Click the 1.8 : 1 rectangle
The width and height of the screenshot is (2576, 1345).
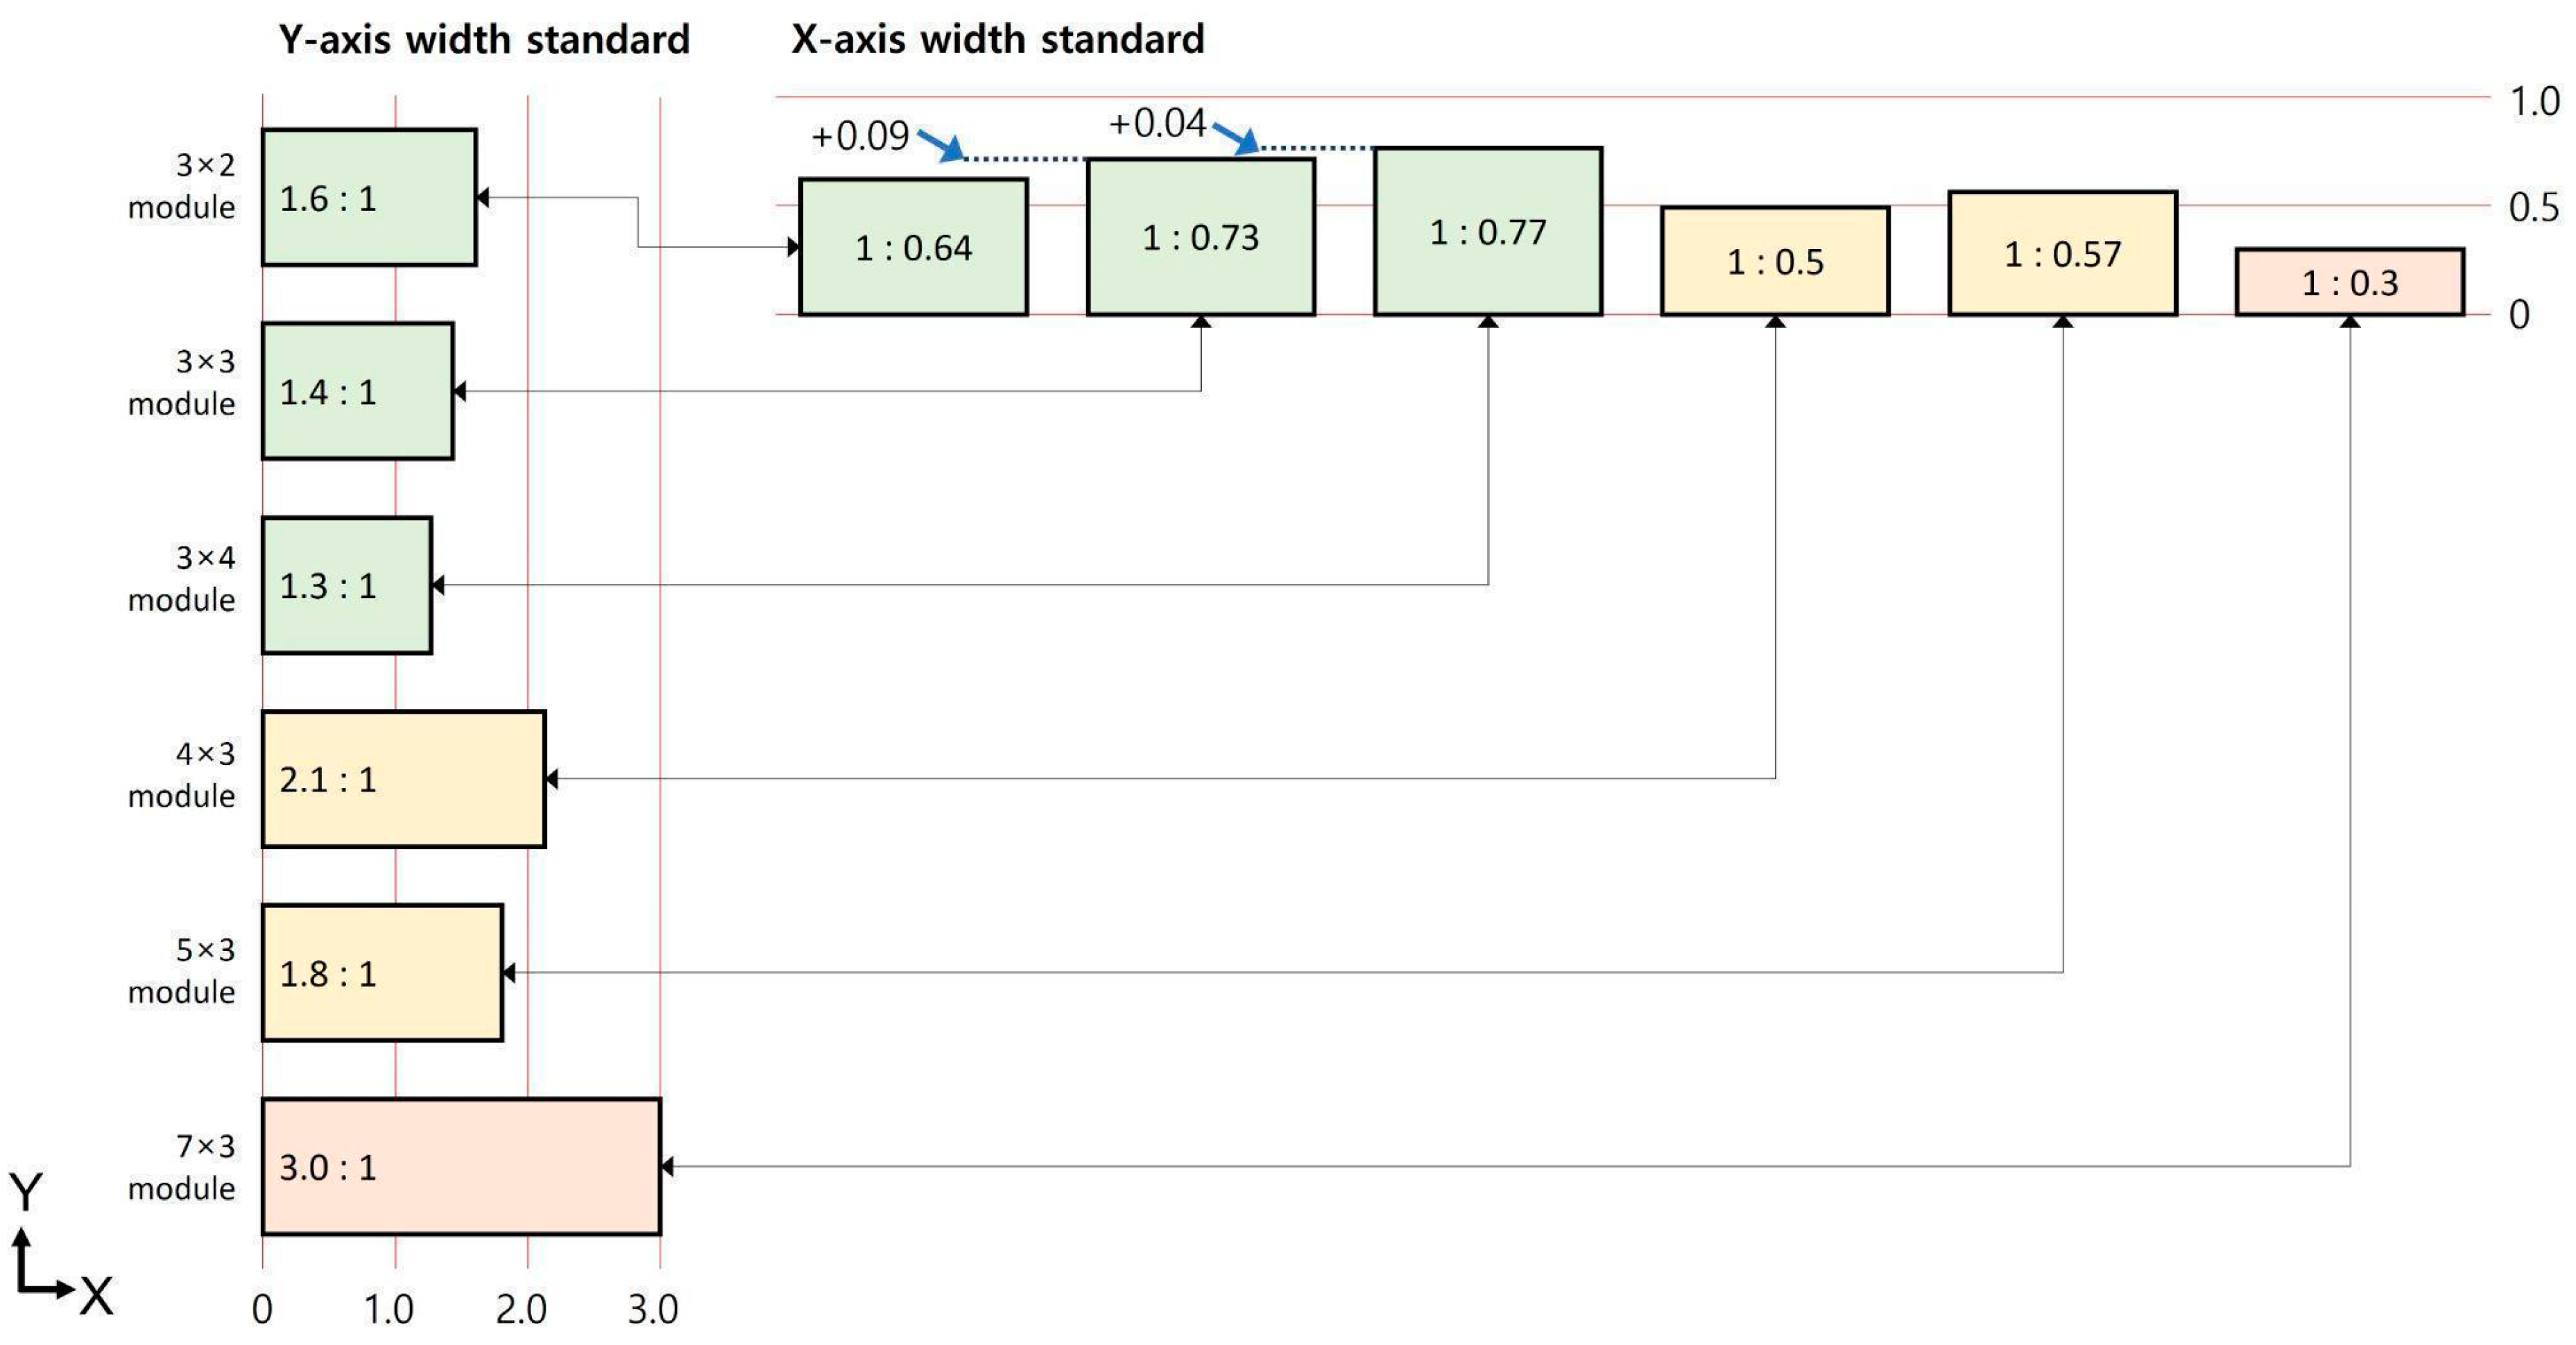pyautogui.click(x=382, y=973)
